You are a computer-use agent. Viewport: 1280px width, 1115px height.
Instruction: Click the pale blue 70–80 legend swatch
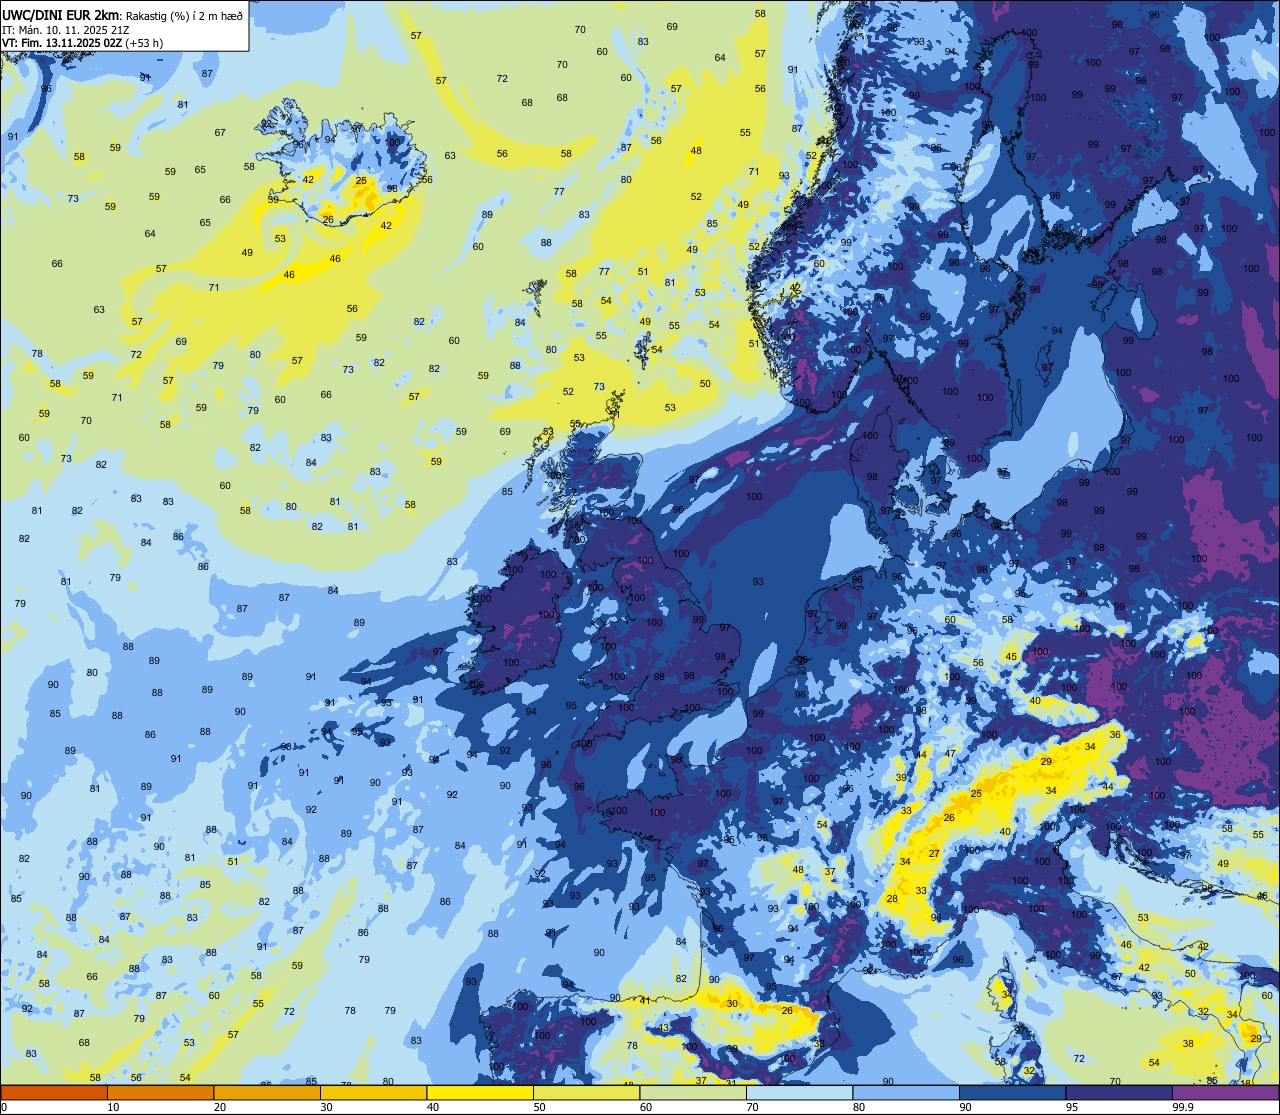pos(799,1092)
